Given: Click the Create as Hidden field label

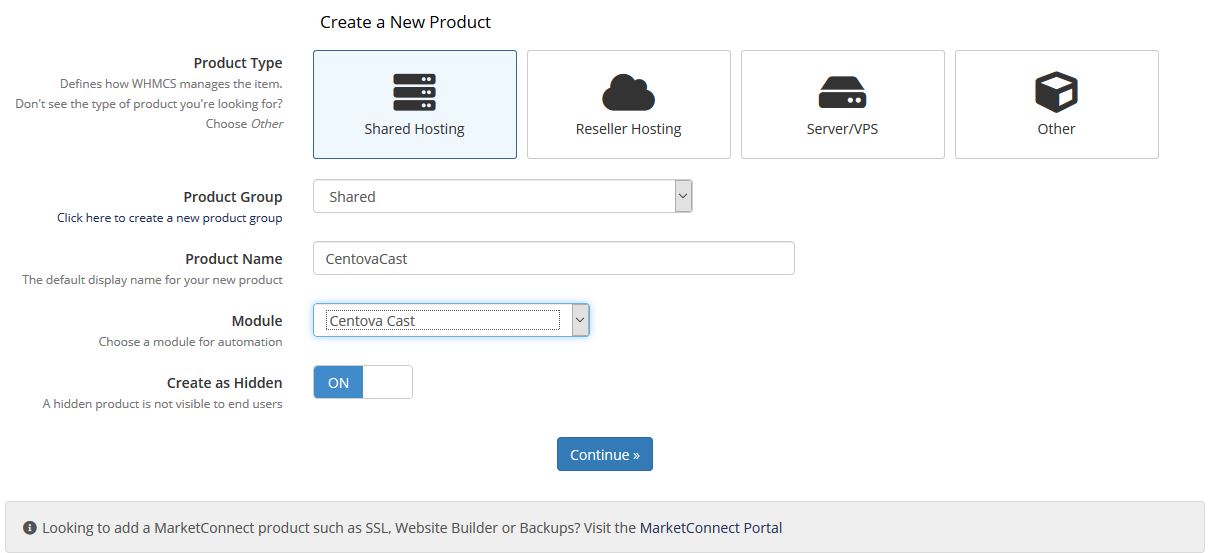Looking at the screenshot, I should point(225,383).
